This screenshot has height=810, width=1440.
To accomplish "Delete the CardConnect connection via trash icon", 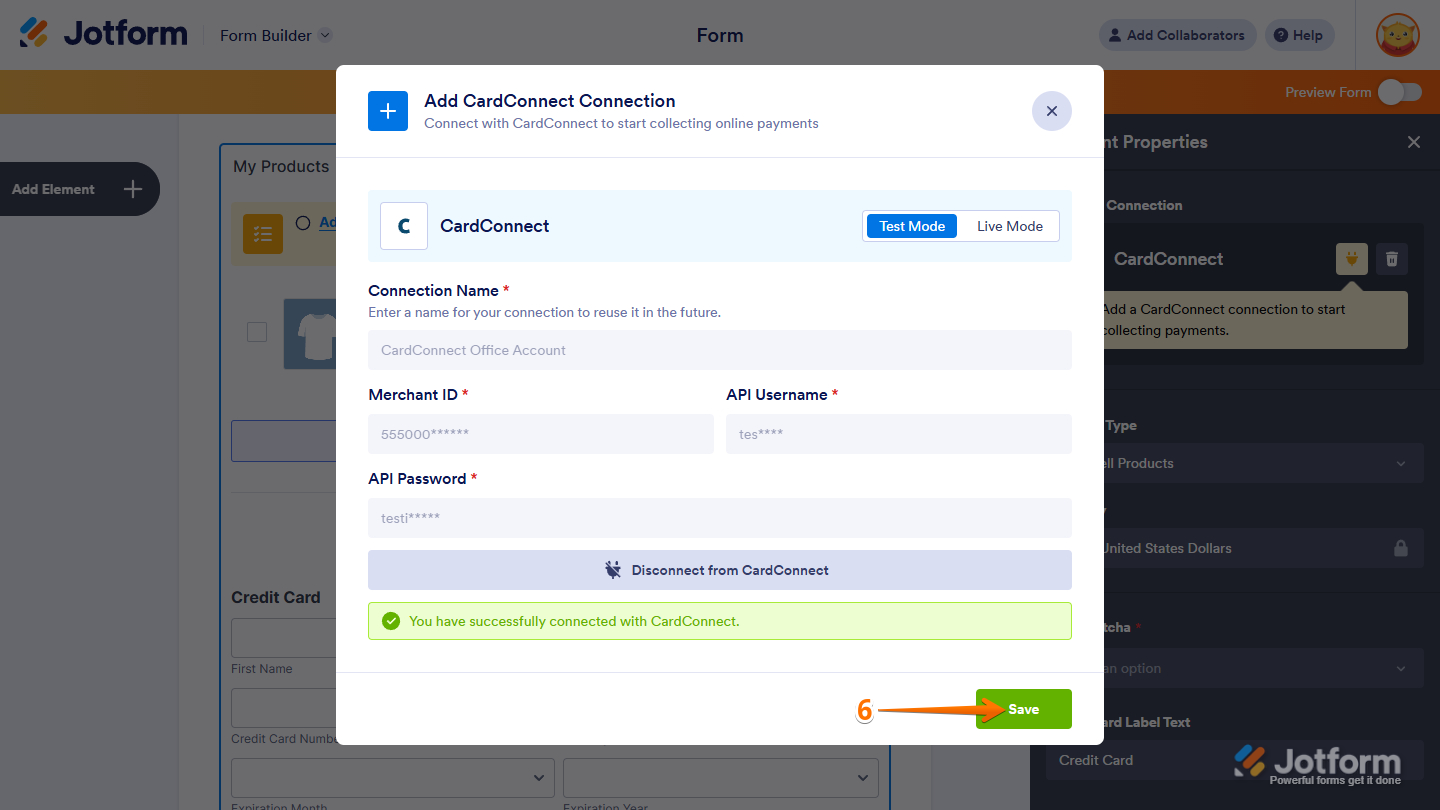I will (x=1391, y=259).
